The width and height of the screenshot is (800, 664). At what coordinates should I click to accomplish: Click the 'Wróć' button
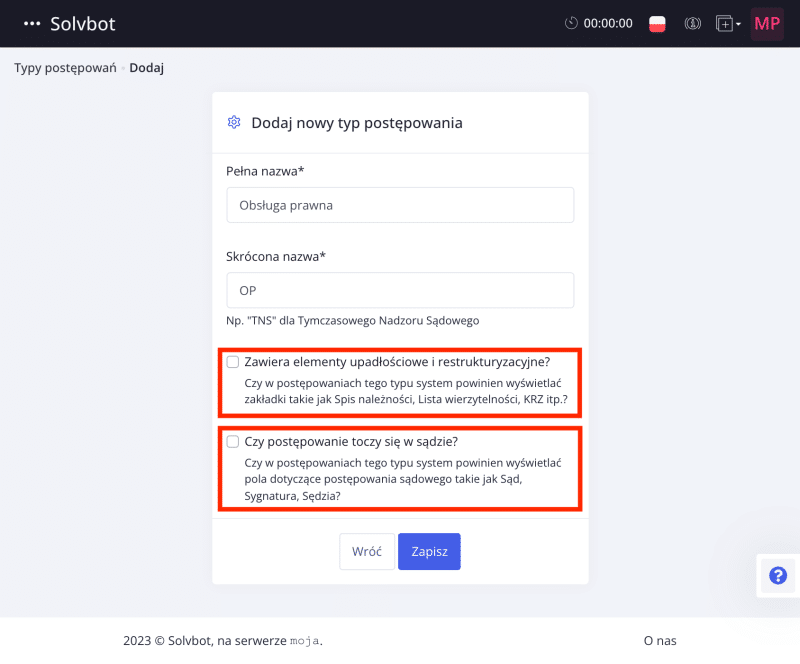point(367,551)
